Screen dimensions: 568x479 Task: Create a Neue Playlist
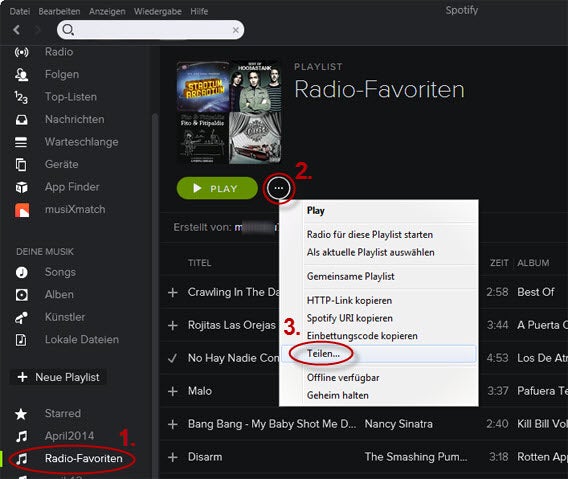pos(58,378)
